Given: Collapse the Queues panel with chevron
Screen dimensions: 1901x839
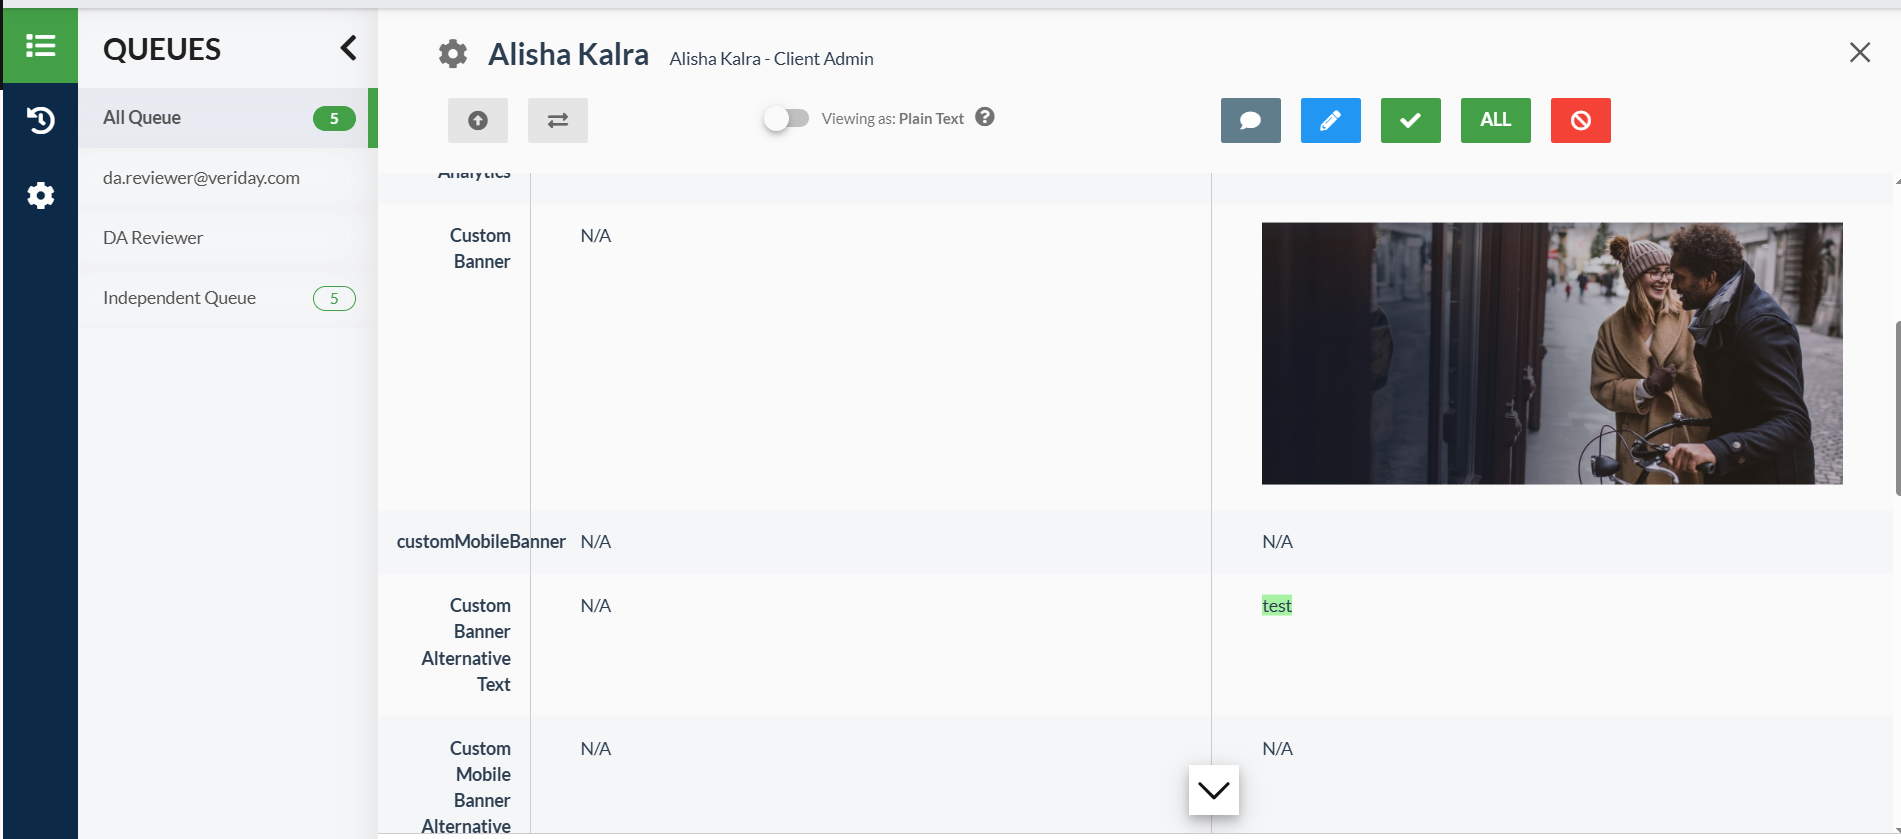Looking at the screenshot, I should 348,48.
